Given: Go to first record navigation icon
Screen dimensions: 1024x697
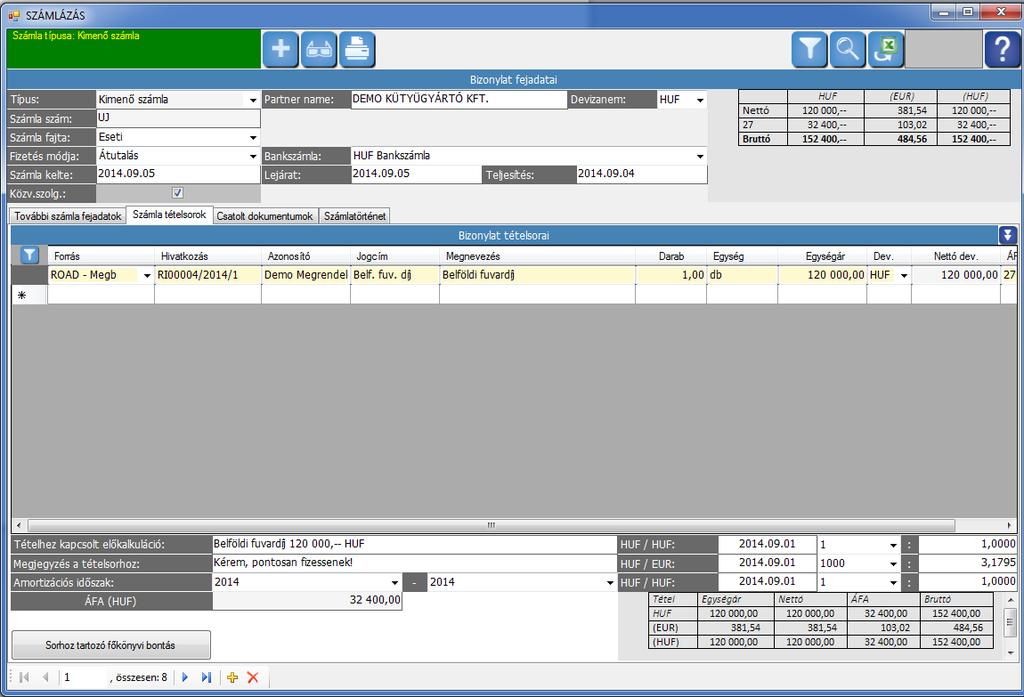Looking at the screenshot, I should 24,677.
